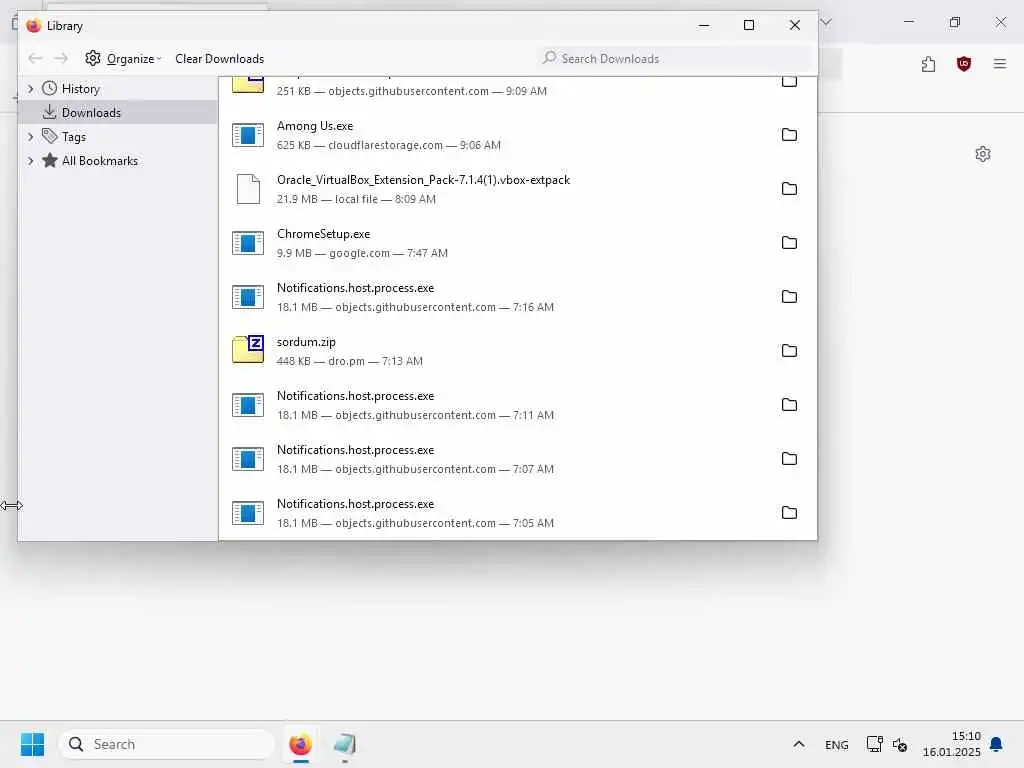Image resolution: width=1024 pixels, height=768 pixels.
Task: Click Clear Downloads button
Action: (x=219, y=59)
